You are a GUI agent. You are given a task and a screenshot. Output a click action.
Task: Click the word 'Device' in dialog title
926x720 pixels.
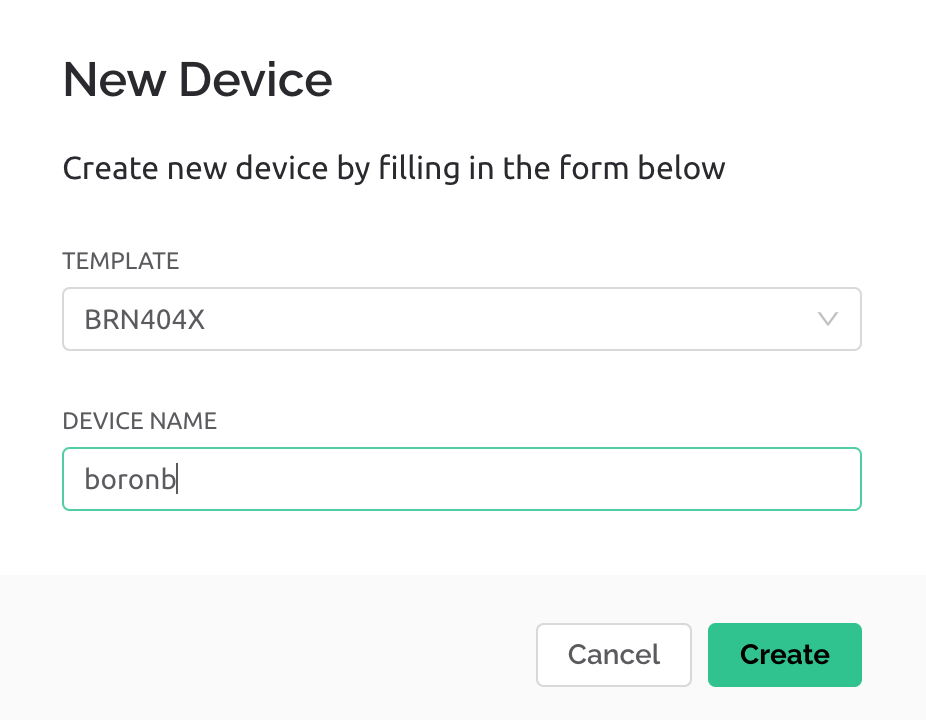tap(255, 79)
